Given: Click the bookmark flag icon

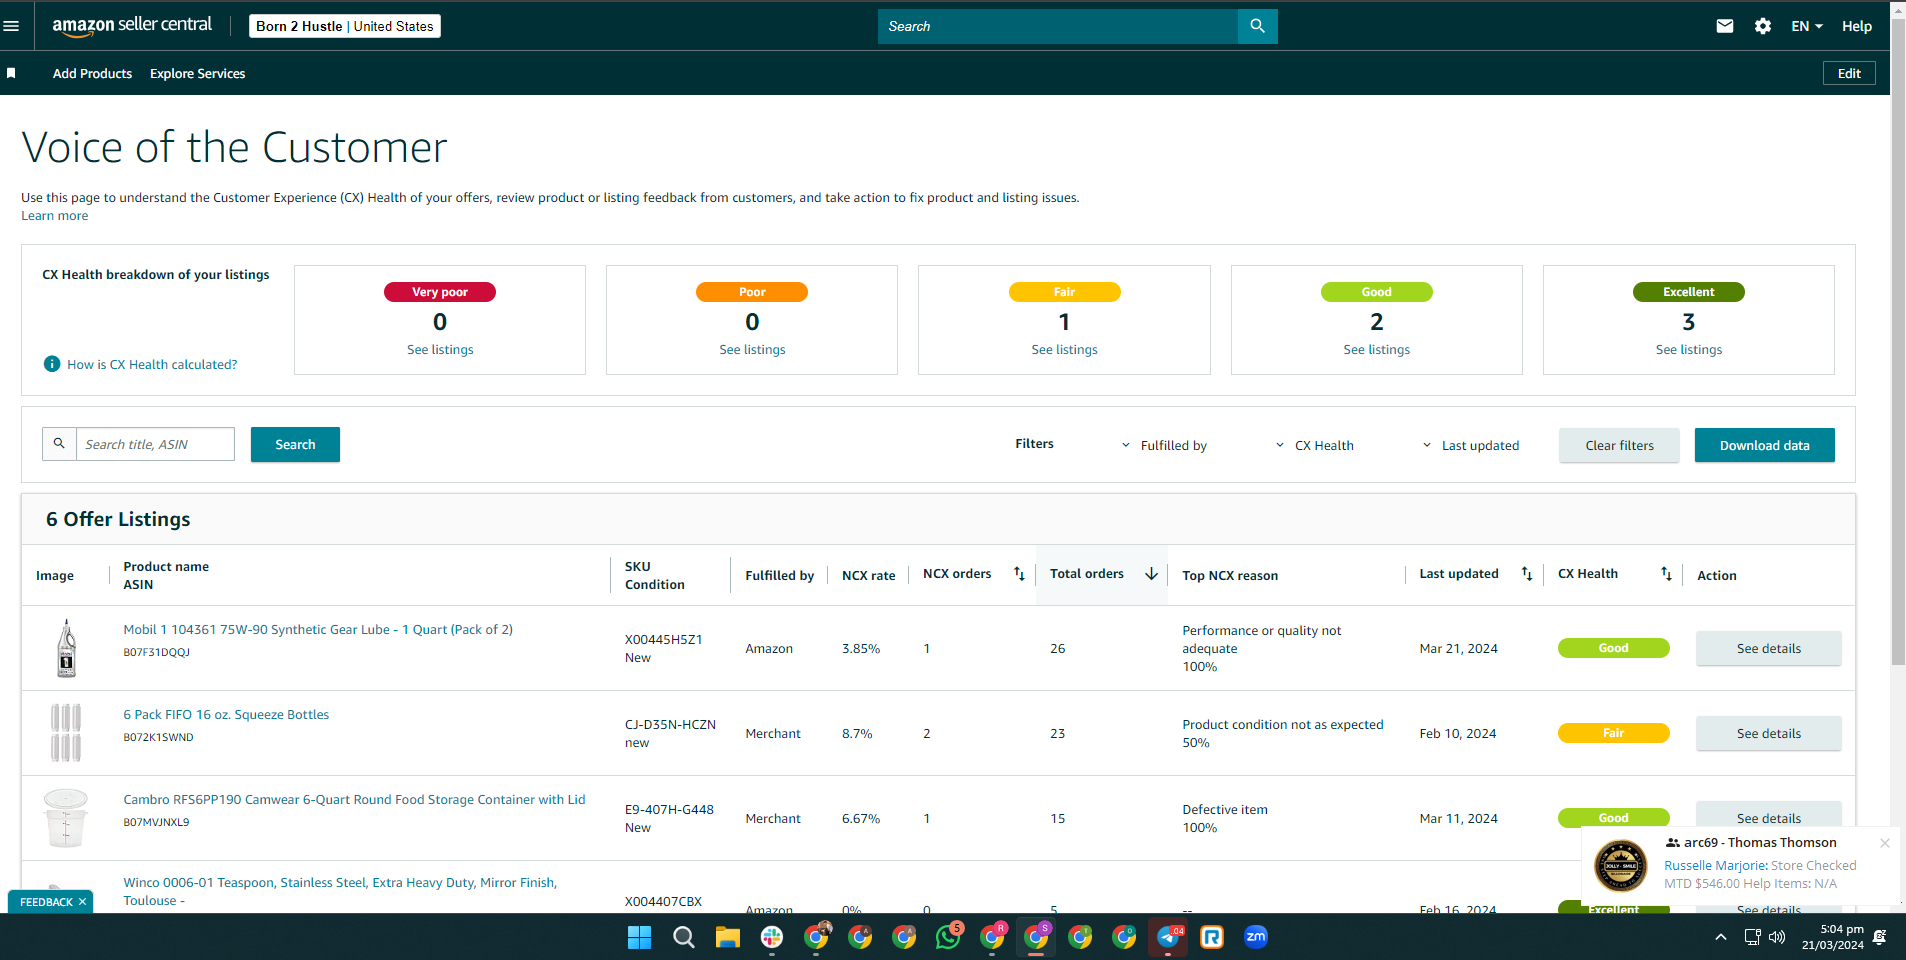Looking at the screenshot, I should pyautogui.click(x=11, y=73).
